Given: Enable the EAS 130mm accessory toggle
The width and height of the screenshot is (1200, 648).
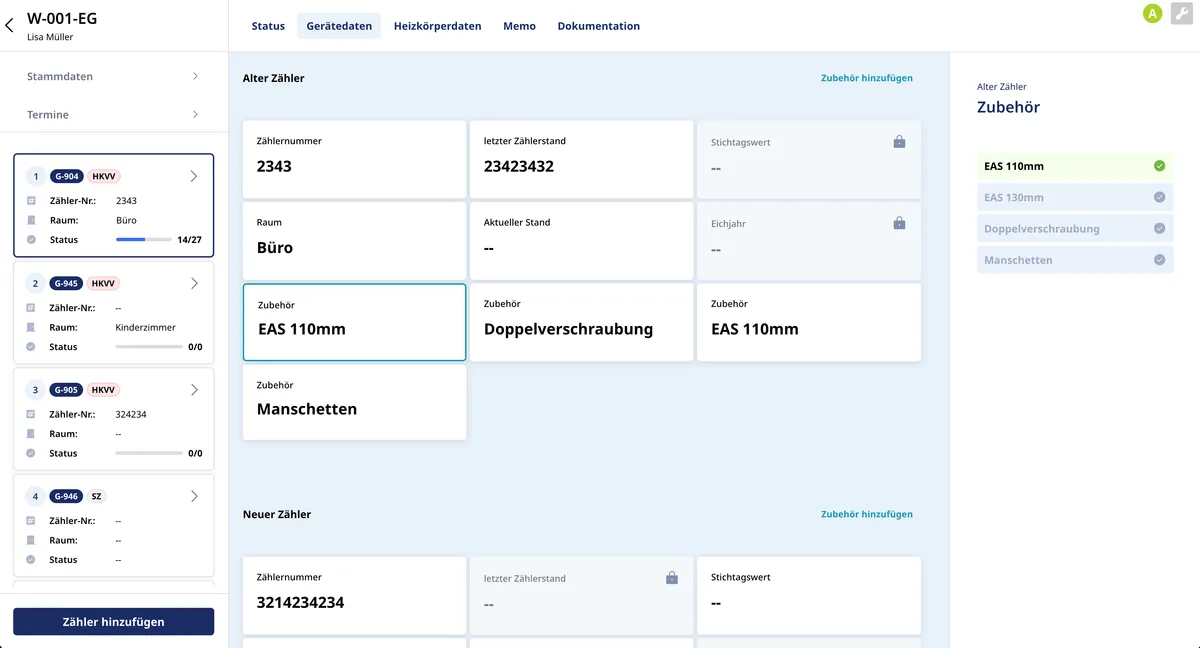Looking at the screenshot, I should (1159, 197).
